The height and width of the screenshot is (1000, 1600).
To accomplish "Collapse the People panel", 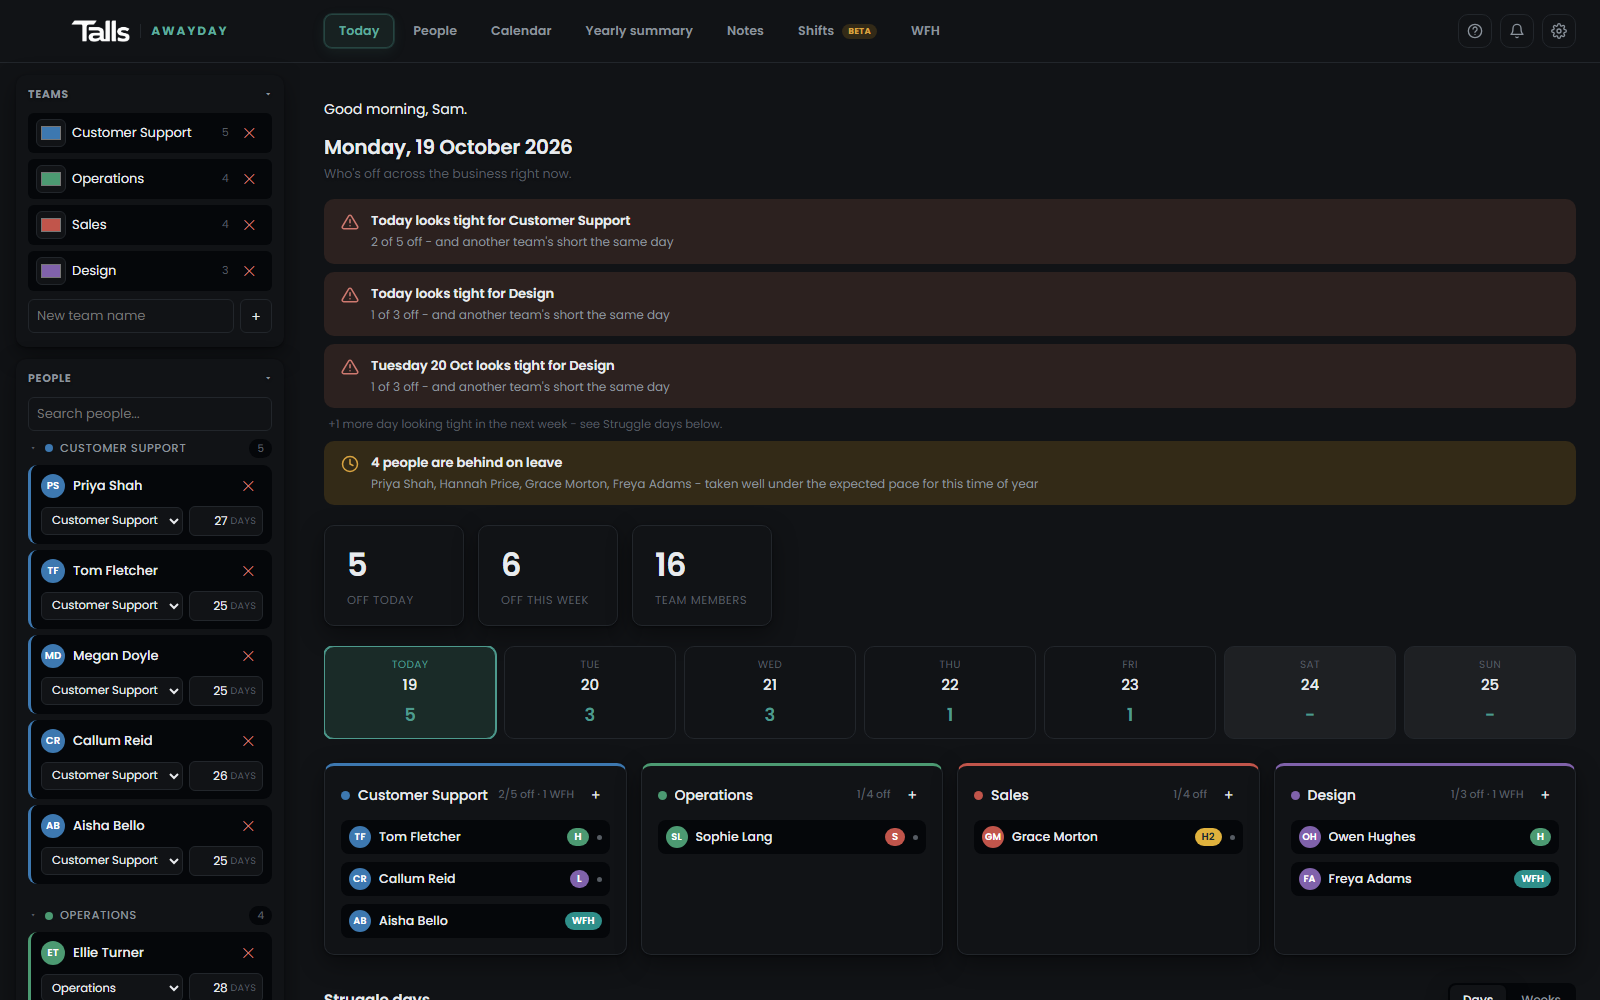I will 268,379.
